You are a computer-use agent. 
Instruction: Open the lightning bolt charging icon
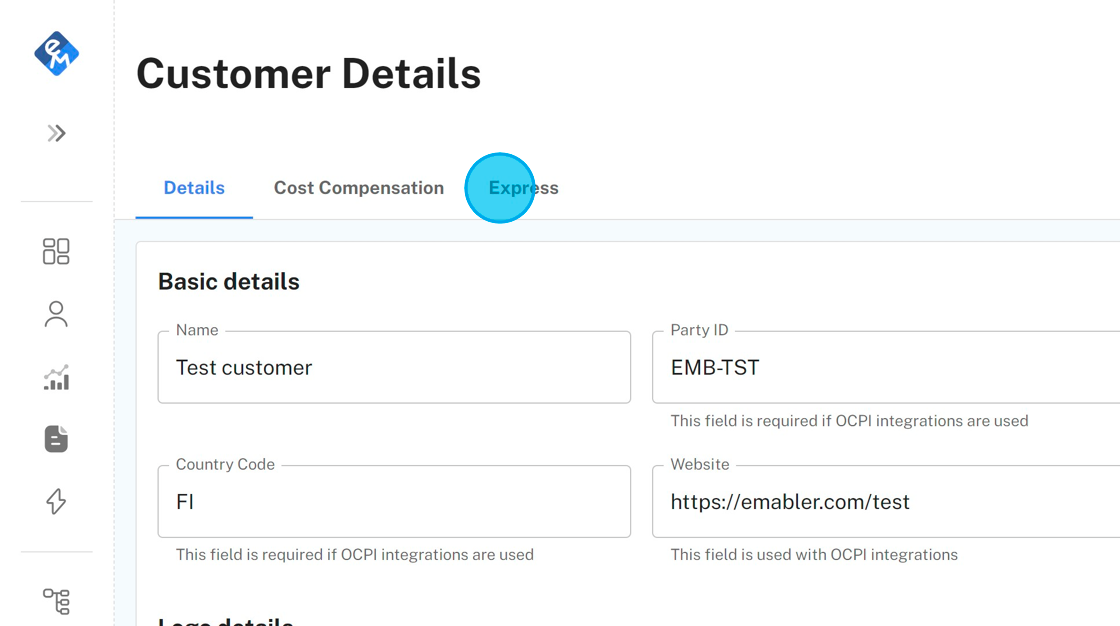click(56, 501)
